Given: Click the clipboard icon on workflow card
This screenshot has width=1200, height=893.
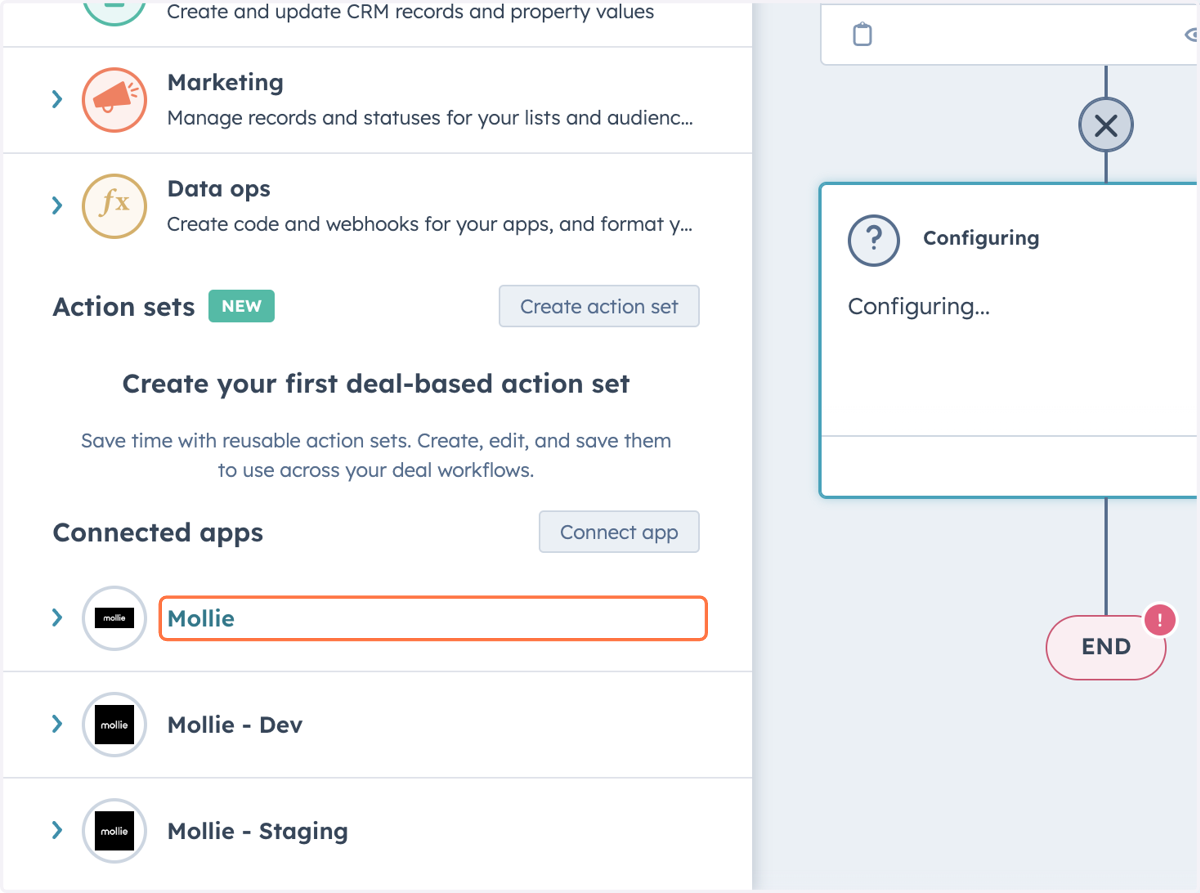Looking at the screenshot, I should (x=862, y=35).
